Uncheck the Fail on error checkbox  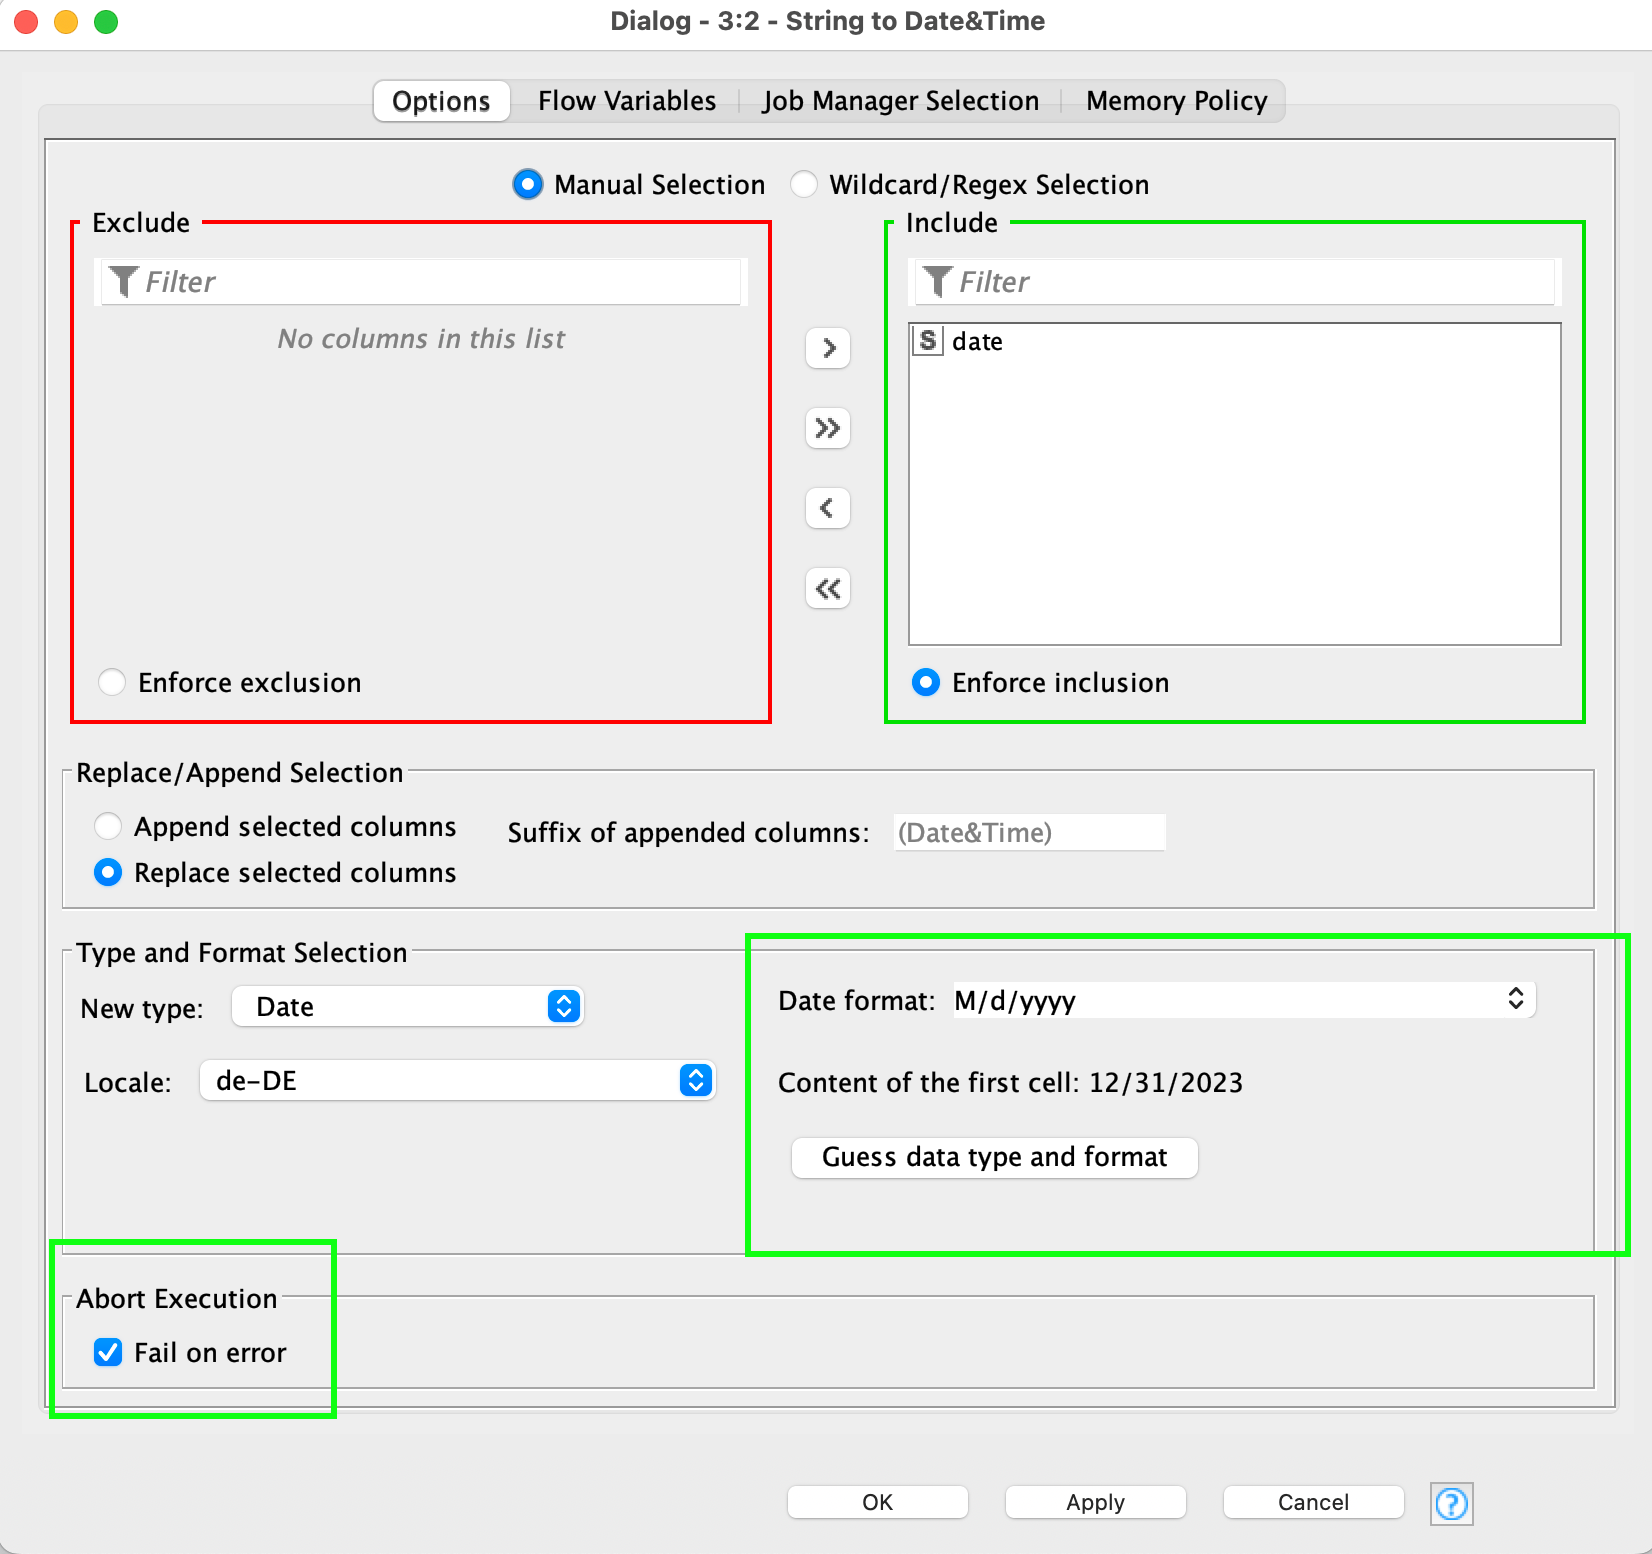pyautogui.click(x=108, y=1352)
